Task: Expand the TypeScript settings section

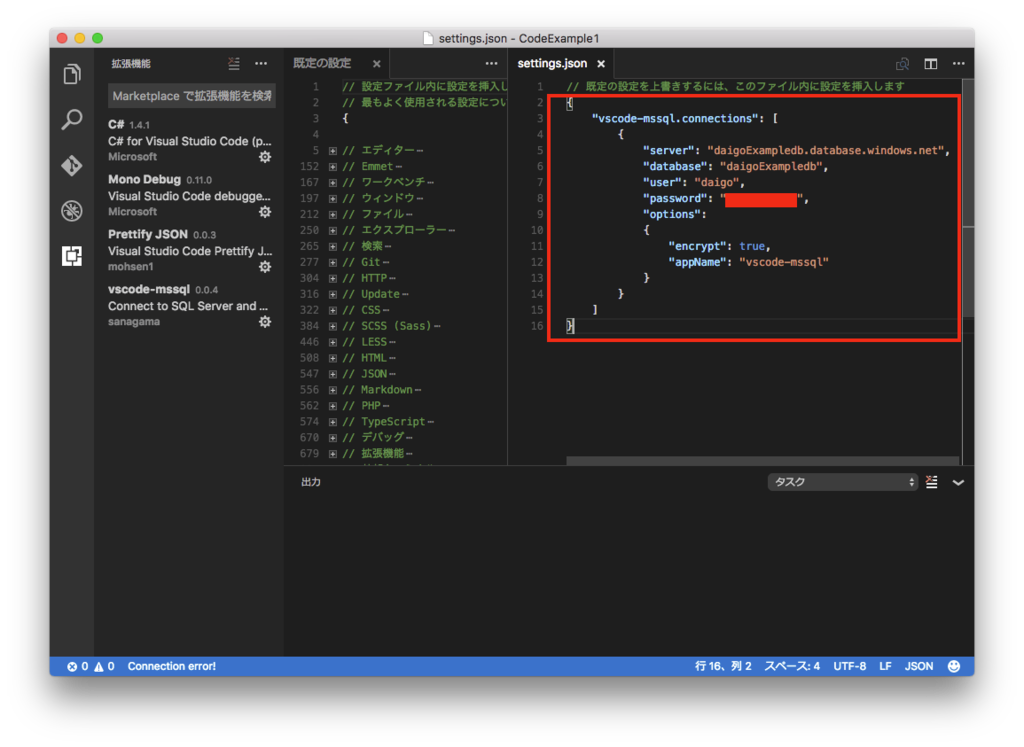Action: (x=333, y=422)
